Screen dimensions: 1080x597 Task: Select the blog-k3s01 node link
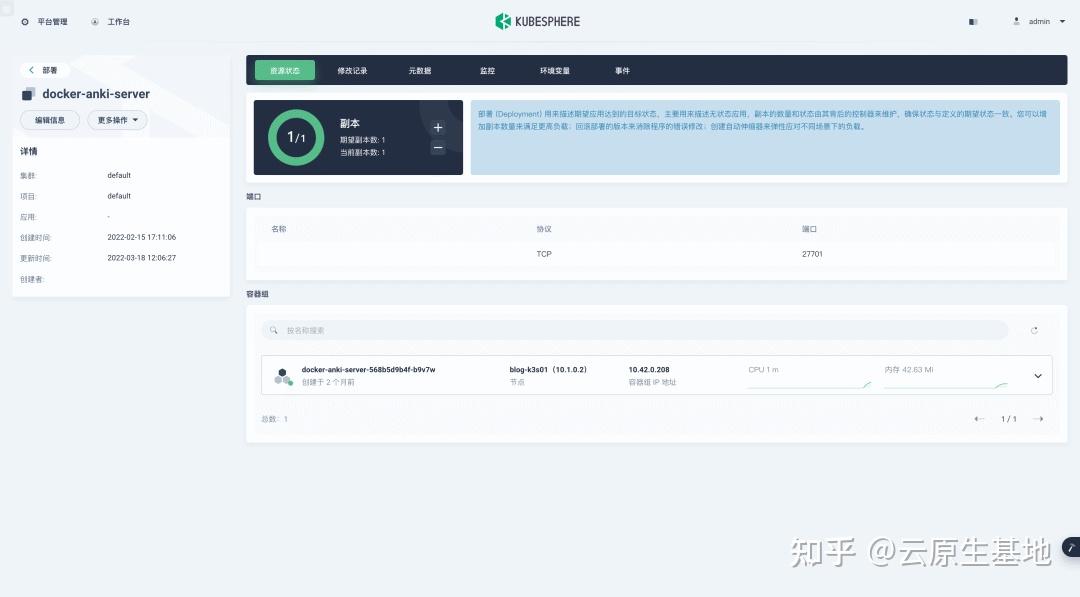click(530, 369)
